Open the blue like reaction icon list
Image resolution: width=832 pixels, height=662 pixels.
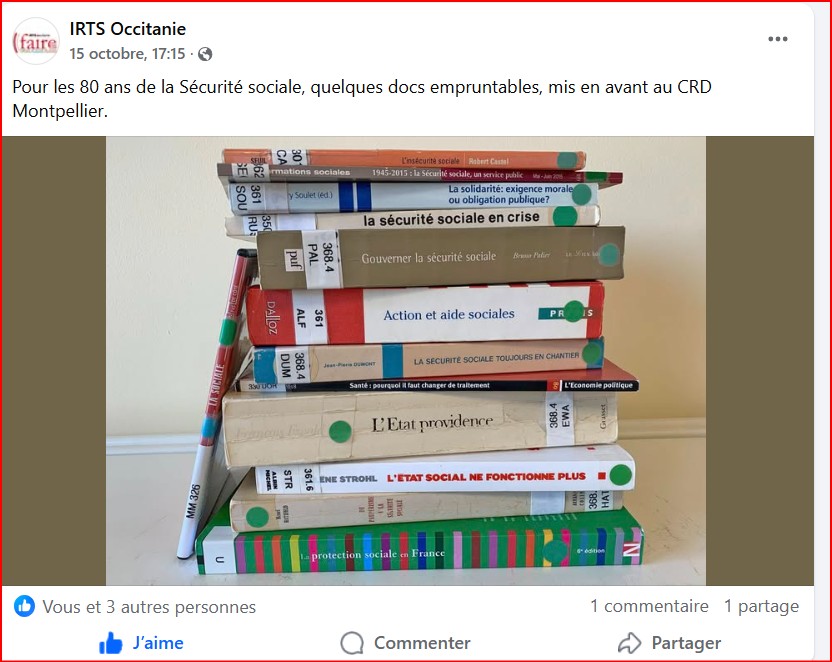coord(24,606)
